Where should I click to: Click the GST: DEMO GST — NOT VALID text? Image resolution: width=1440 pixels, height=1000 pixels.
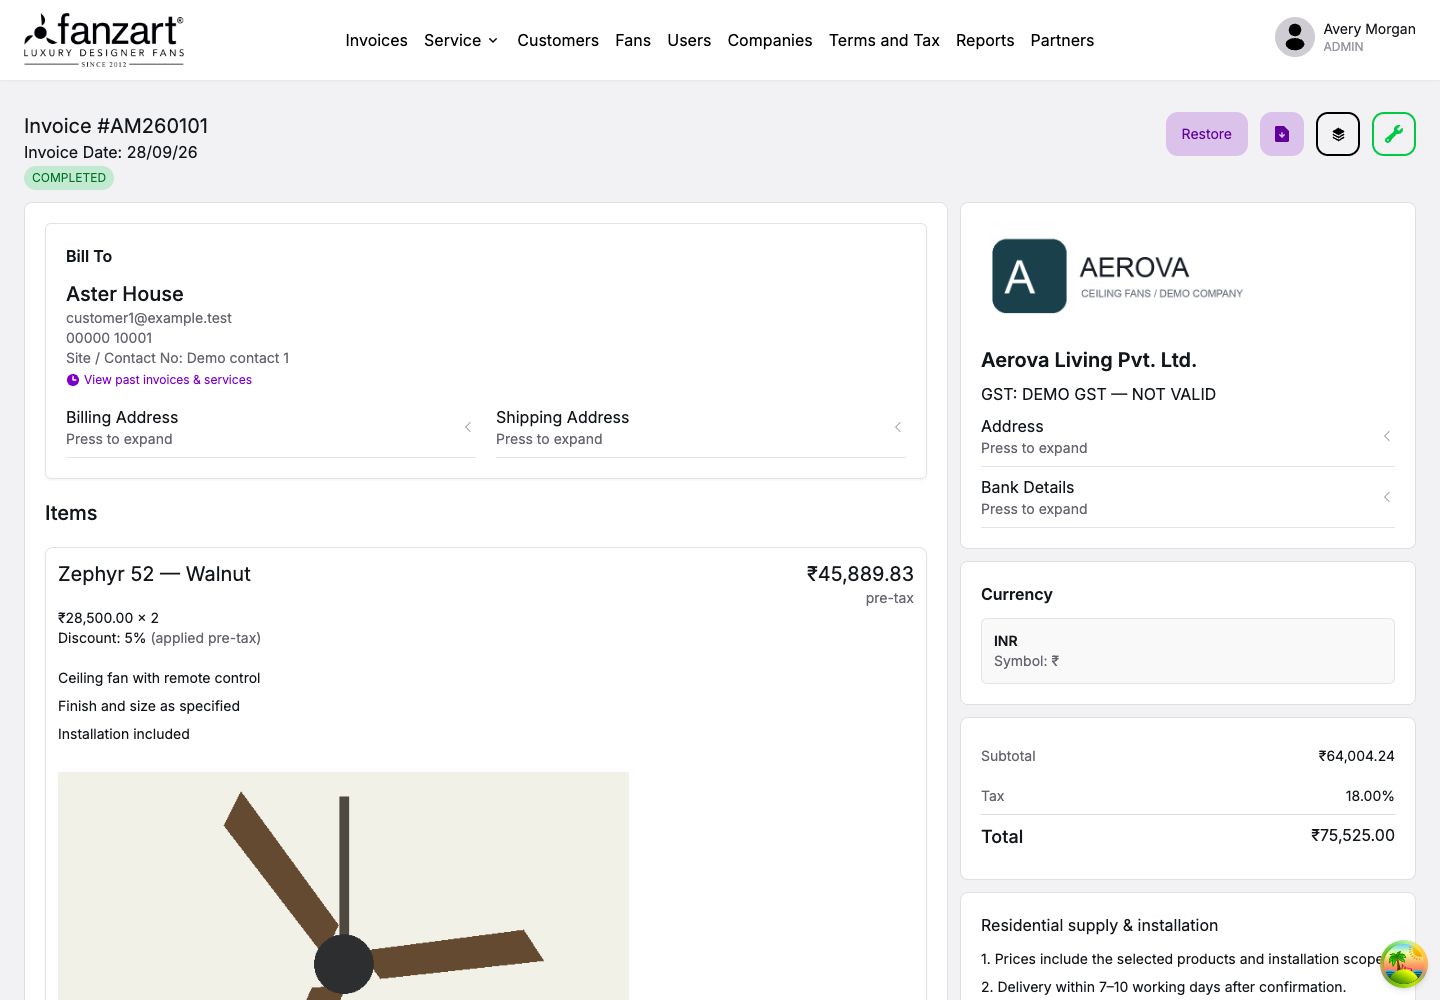(x=1098, y=394)
